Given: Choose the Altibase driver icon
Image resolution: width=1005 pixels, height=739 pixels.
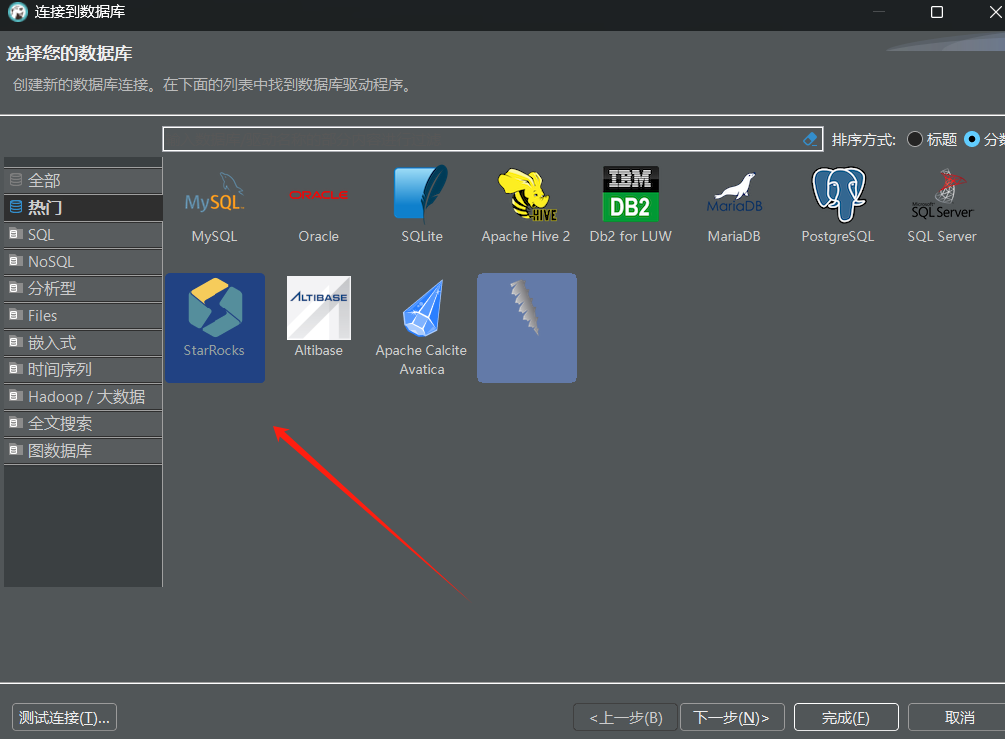Looking at the screenshot, I should click(x=319, y=308).
